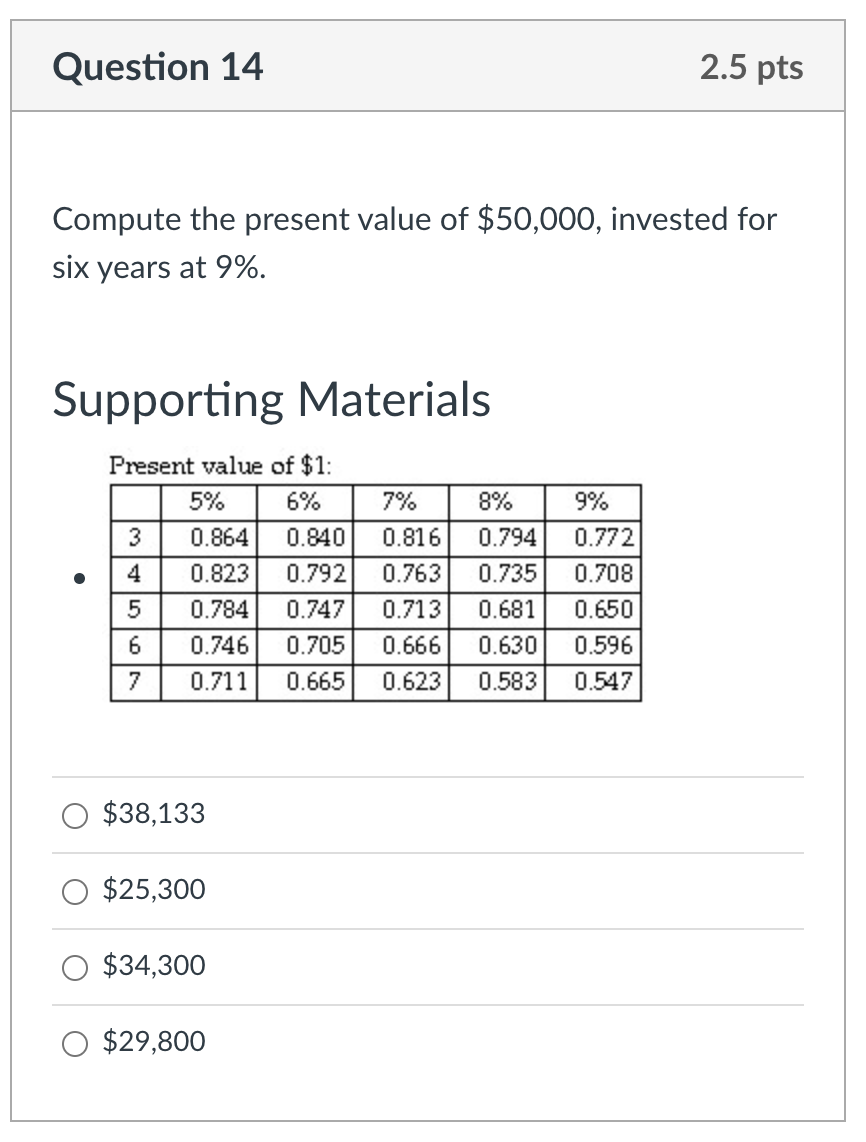
Task: Mark the $34,300 radio circle
Action: [x=75, y=968]
